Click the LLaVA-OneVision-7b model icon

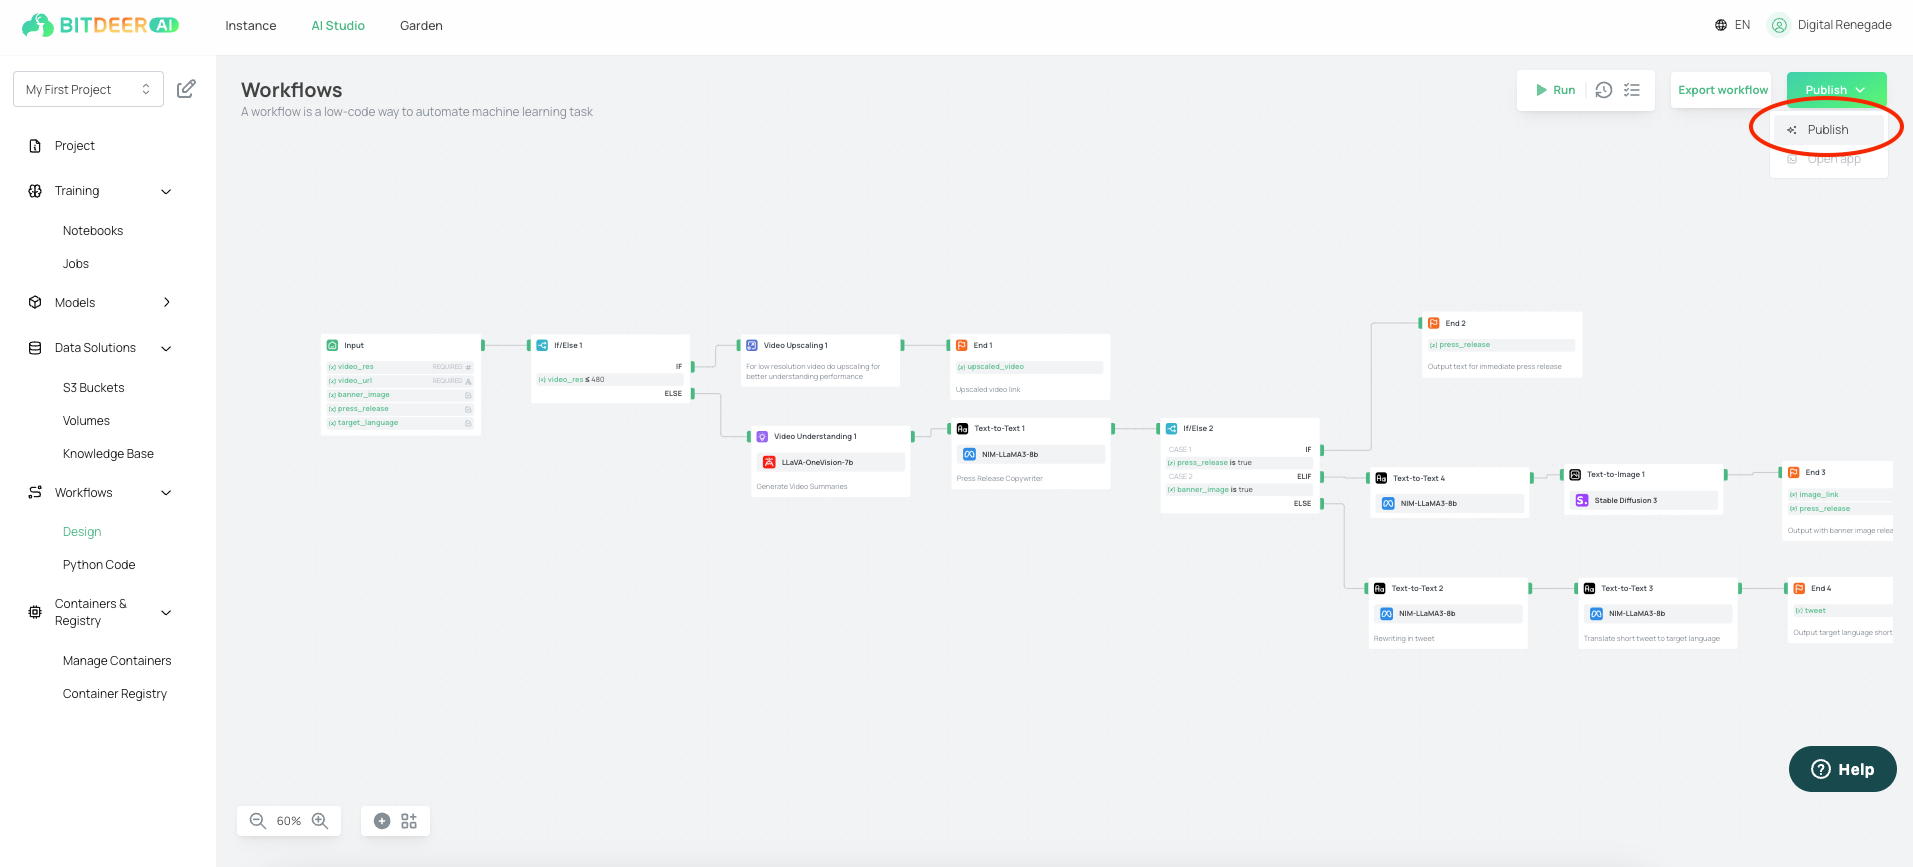(x=769, y=462)
